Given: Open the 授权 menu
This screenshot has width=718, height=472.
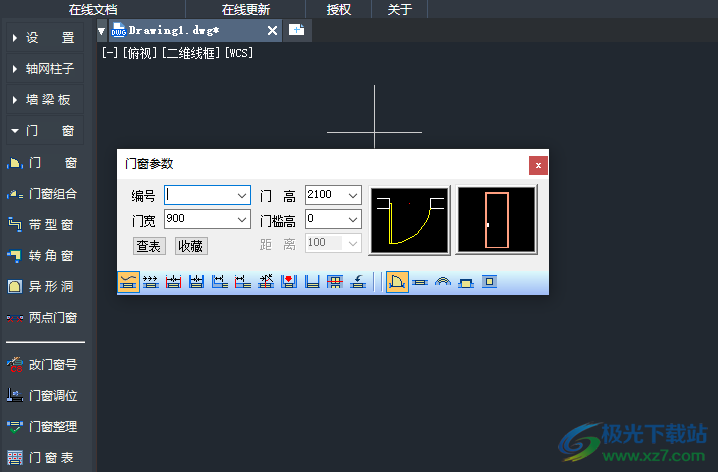Looking at the screenshot, I should (x=339, y=9).
